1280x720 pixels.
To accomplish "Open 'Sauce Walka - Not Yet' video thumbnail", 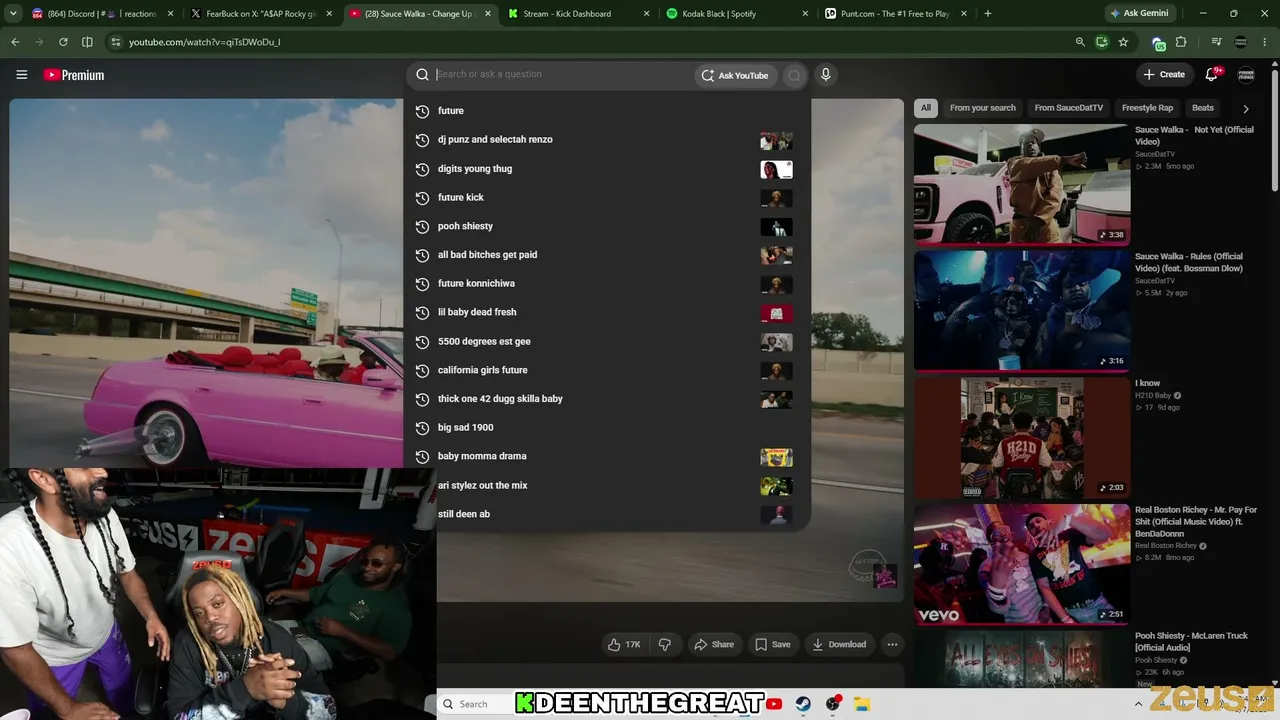I will (1022, 184).
